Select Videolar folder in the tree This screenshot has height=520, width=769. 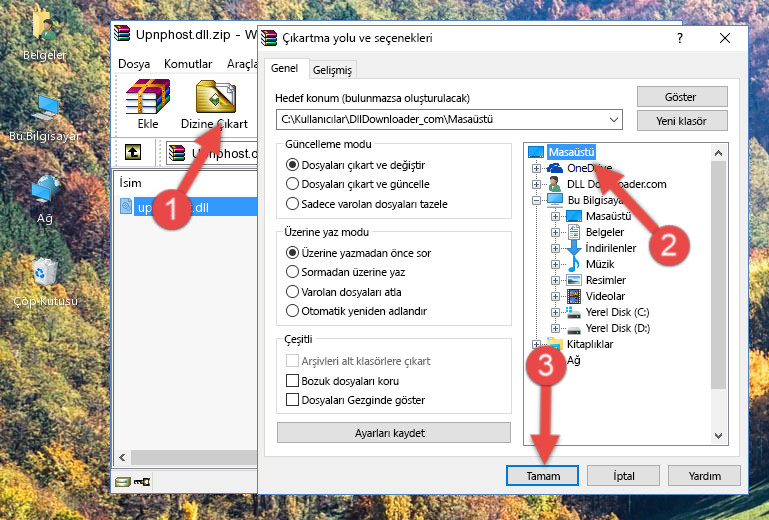(x=605, y=296)
